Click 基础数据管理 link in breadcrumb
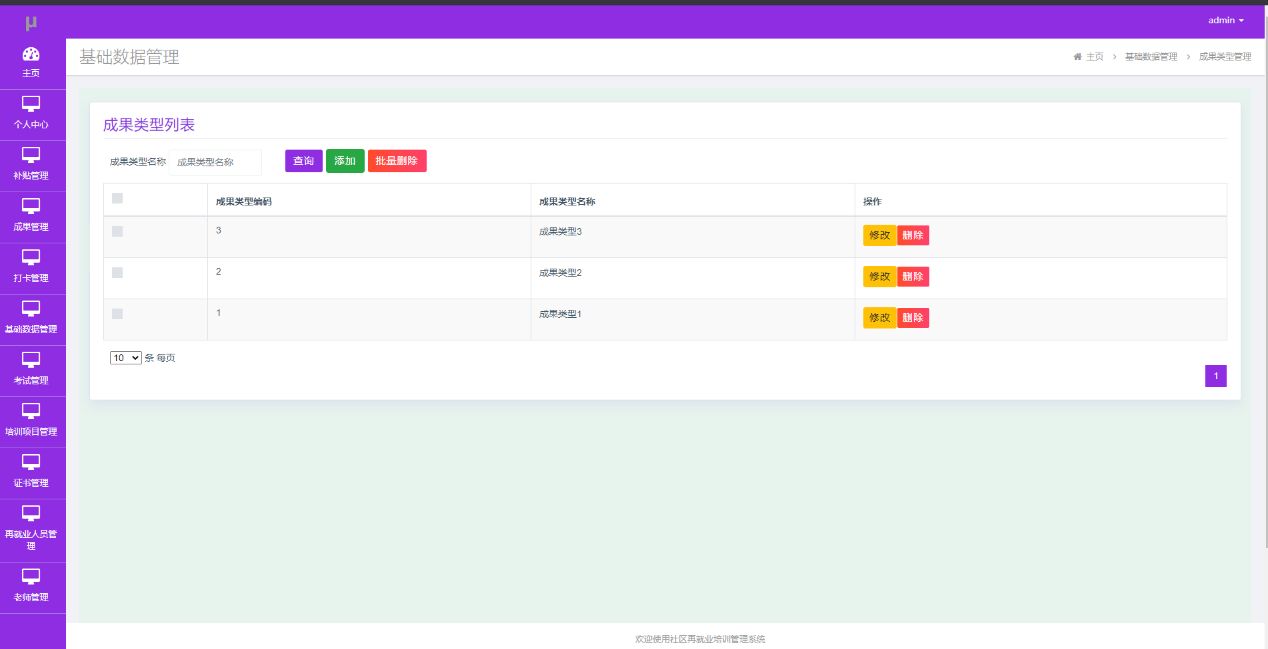The width and height of the screenshot is (1268, 649). 1151,57
